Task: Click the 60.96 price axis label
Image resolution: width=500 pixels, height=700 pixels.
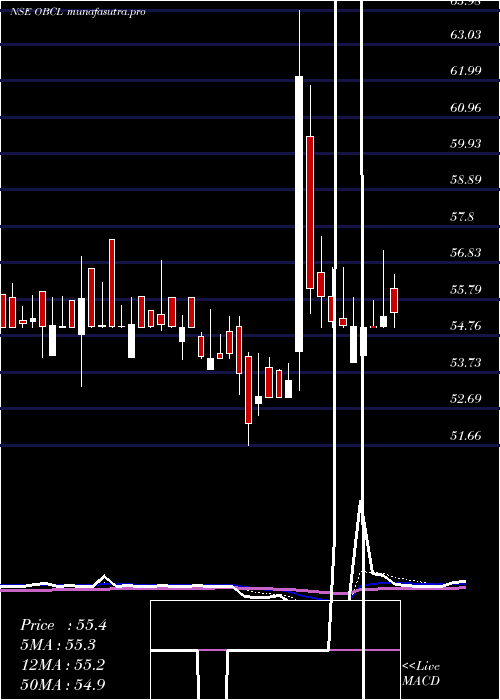Action: point(466,107)
